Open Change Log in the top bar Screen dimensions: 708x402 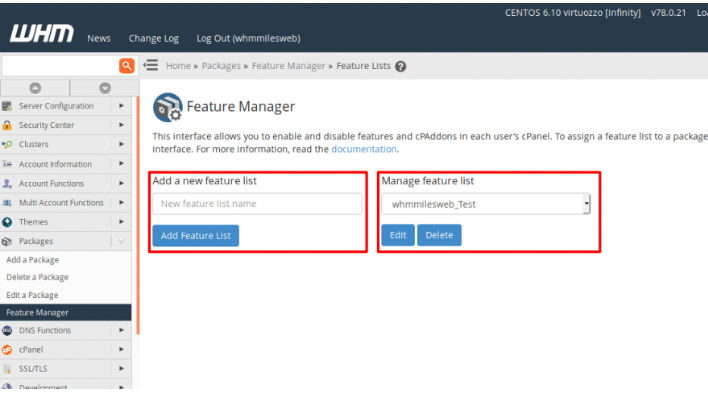tap(154, 38)
